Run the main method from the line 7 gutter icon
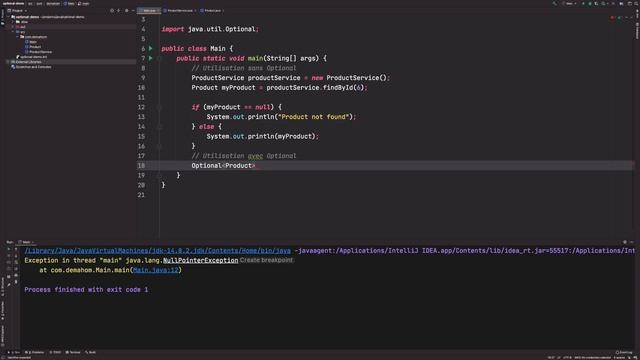 pos(151,58)
